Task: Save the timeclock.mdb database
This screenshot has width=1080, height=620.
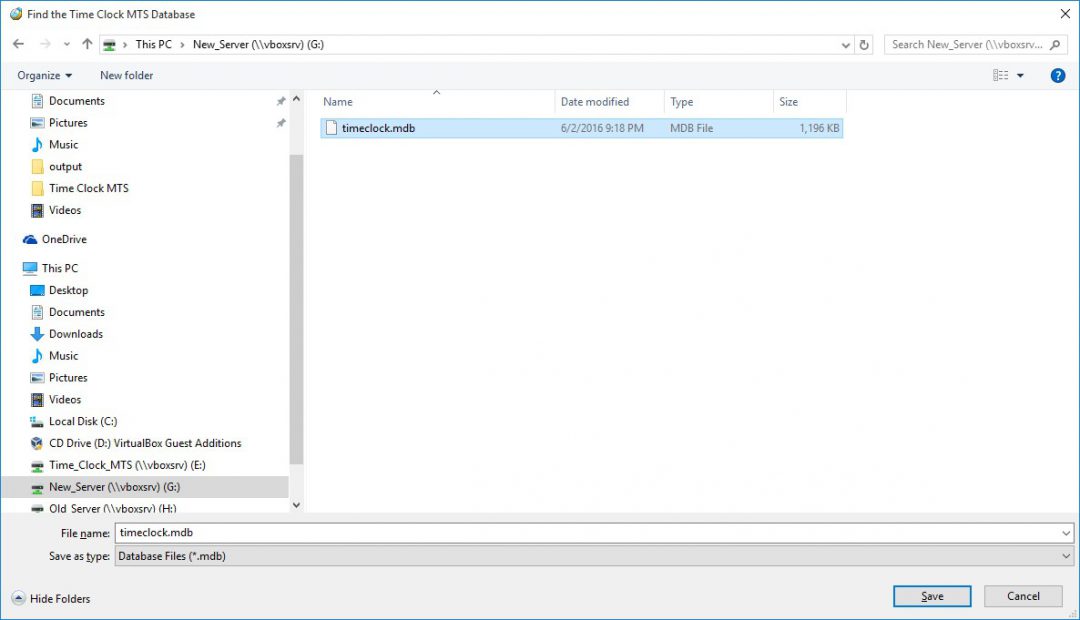Action: 931,595
